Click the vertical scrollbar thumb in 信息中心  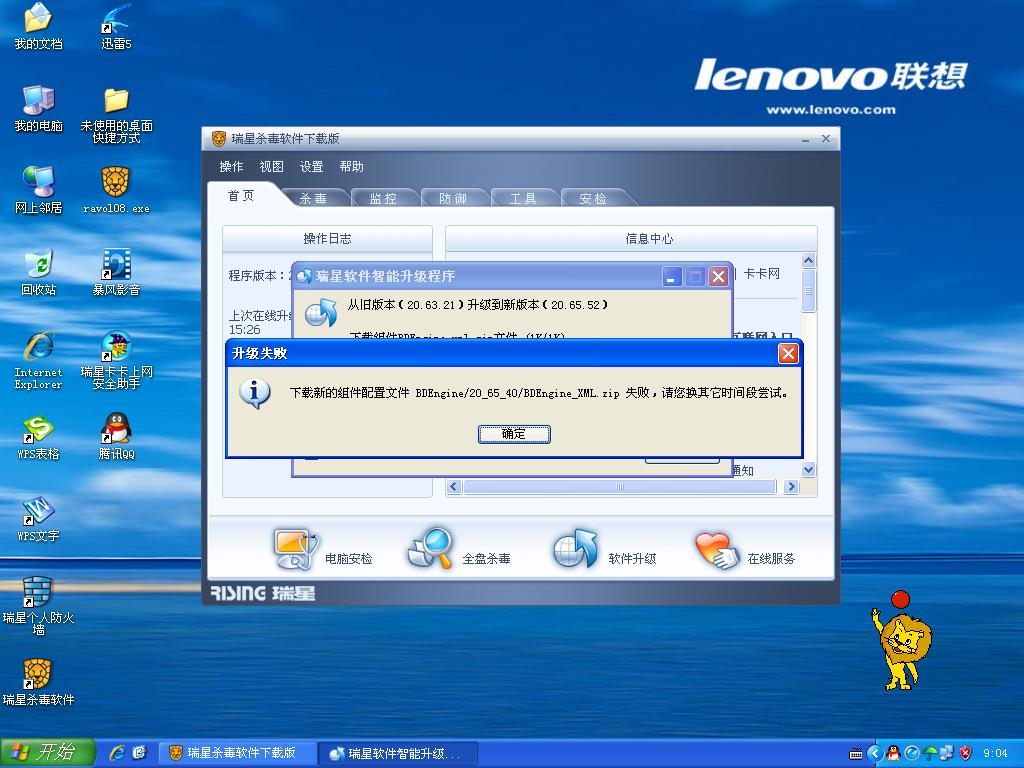click(808, 291)
